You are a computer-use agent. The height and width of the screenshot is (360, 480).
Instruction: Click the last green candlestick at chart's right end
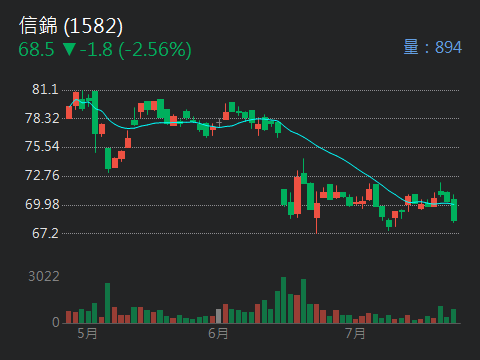[454, 210]
